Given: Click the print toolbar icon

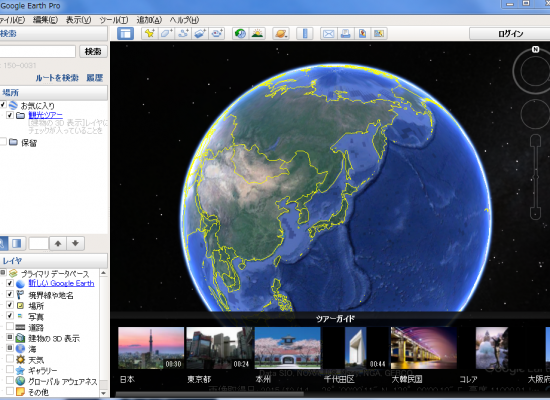Looking at the screenshot, I should [x=346, y=34].
